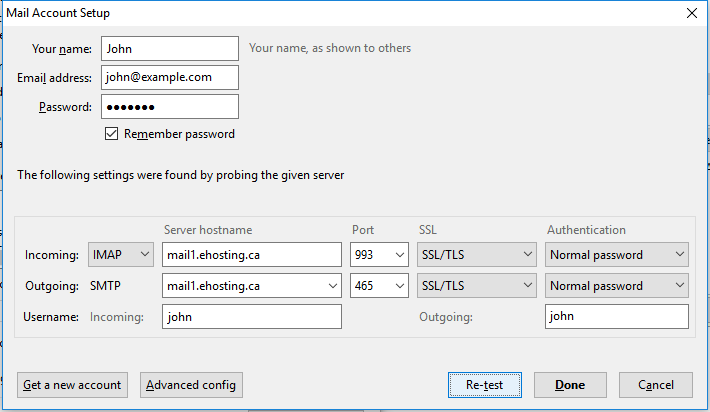Click the outgoing username field
This screenshot has height=412, width=710.
coord(616,316)
